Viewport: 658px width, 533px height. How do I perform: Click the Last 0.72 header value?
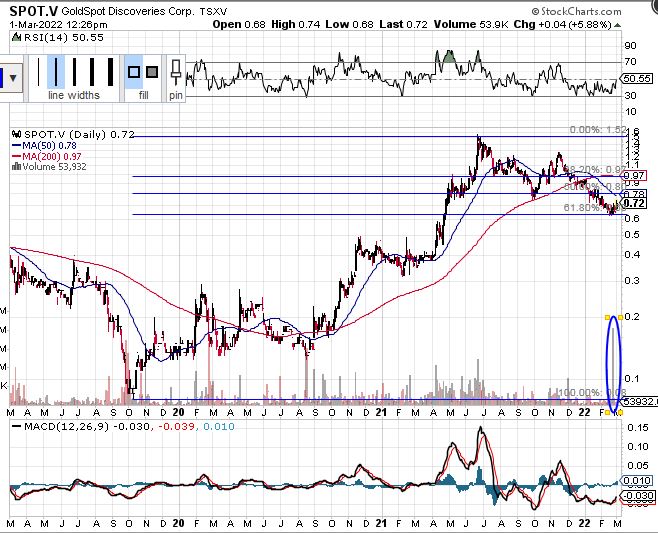click(x=403, y=24)
